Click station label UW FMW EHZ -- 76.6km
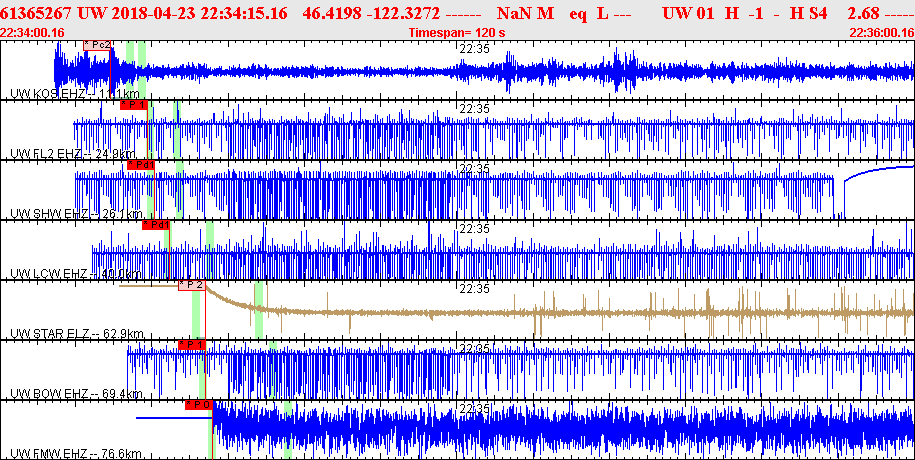The height and width of the screenshot is (460, 915). click(x=76, y=454)
